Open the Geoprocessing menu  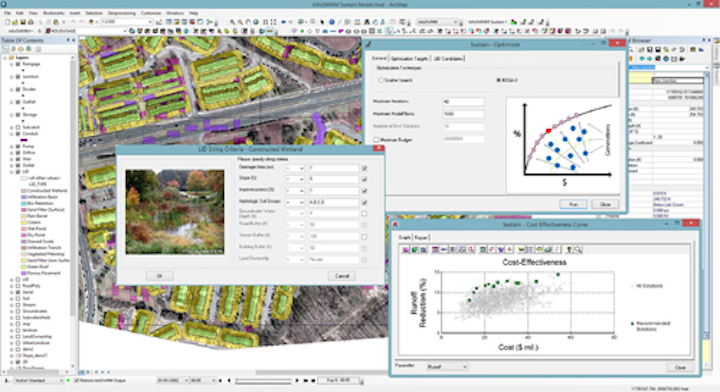coord(122,13)
